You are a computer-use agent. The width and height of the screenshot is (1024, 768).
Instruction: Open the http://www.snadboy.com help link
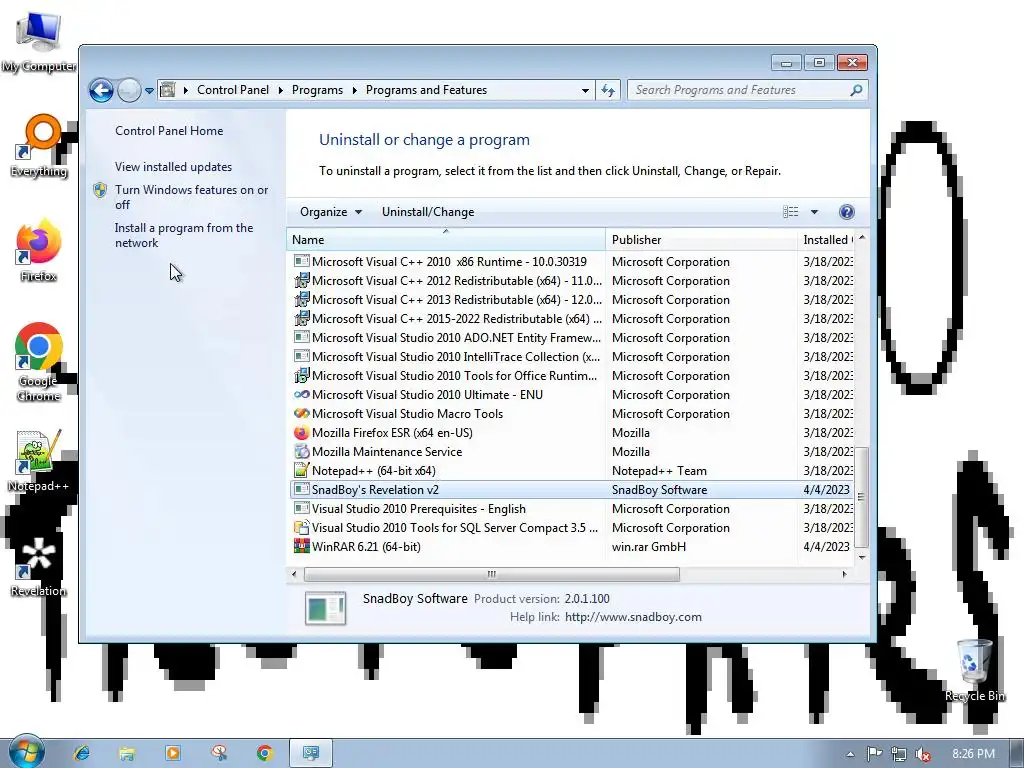633,616
